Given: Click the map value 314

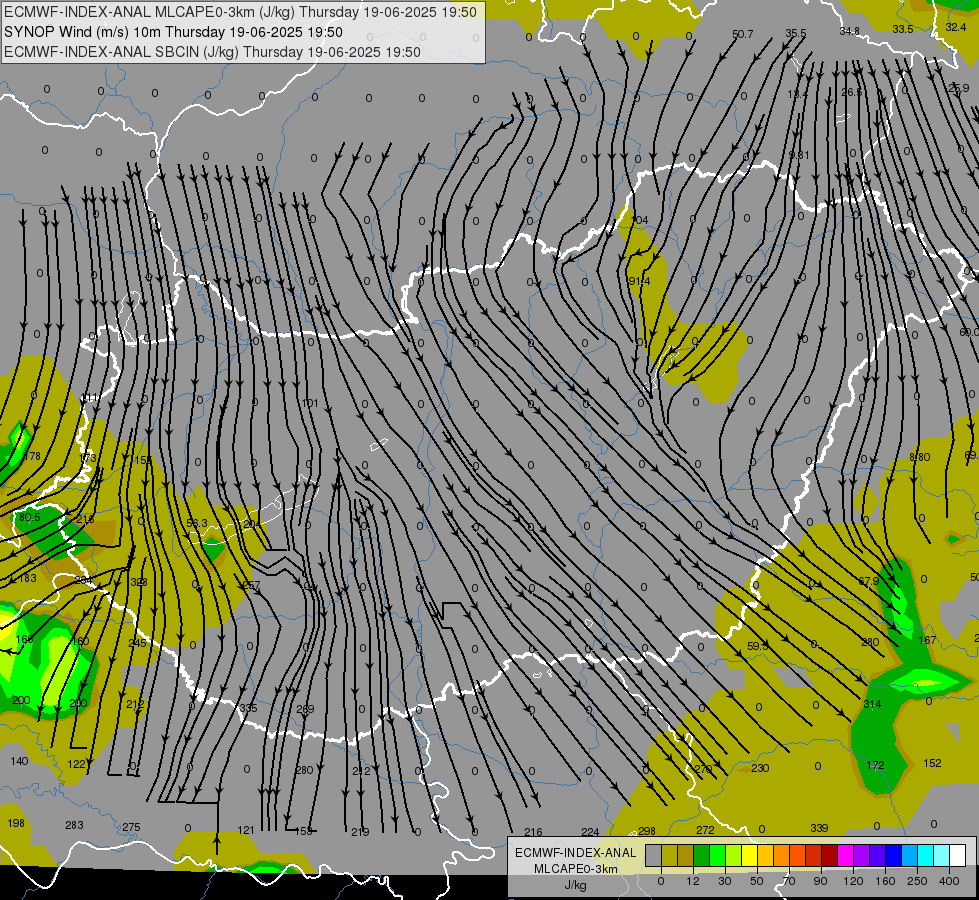Looking at the screenshot, I should pyautogui.click(x=872, y=704).
